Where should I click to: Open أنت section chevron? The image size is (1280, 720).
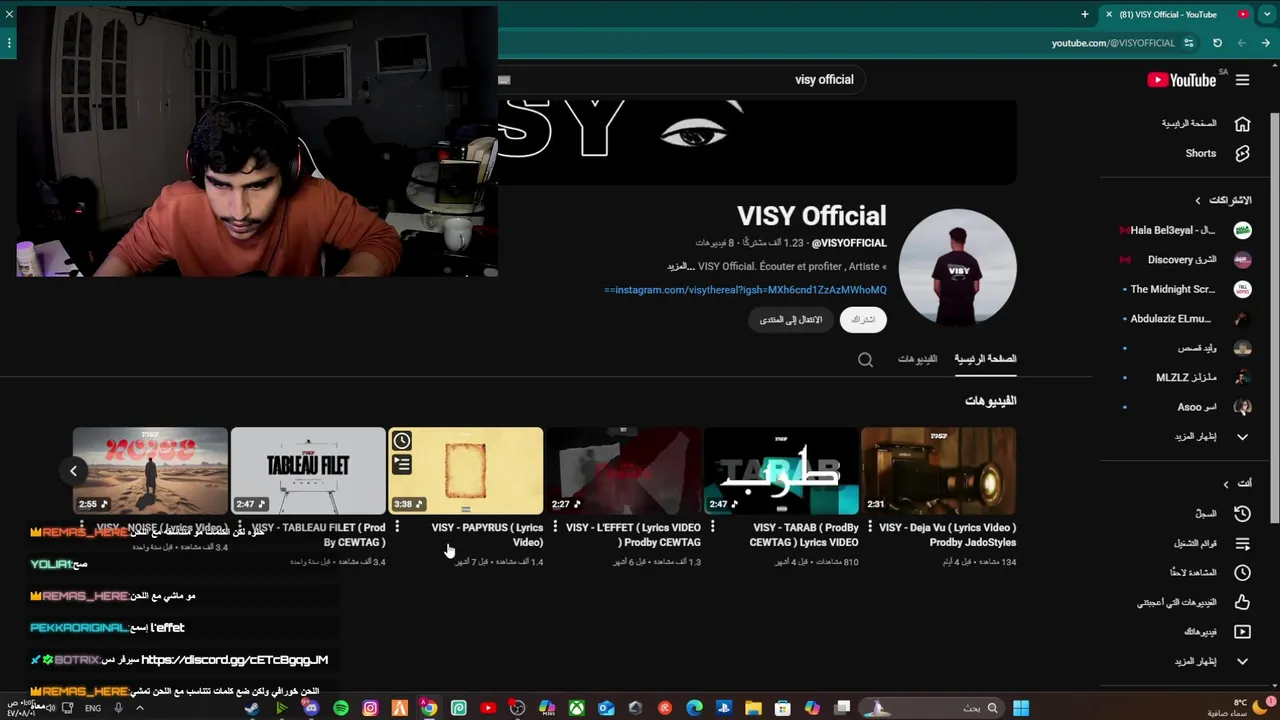tap(1226, 484)
